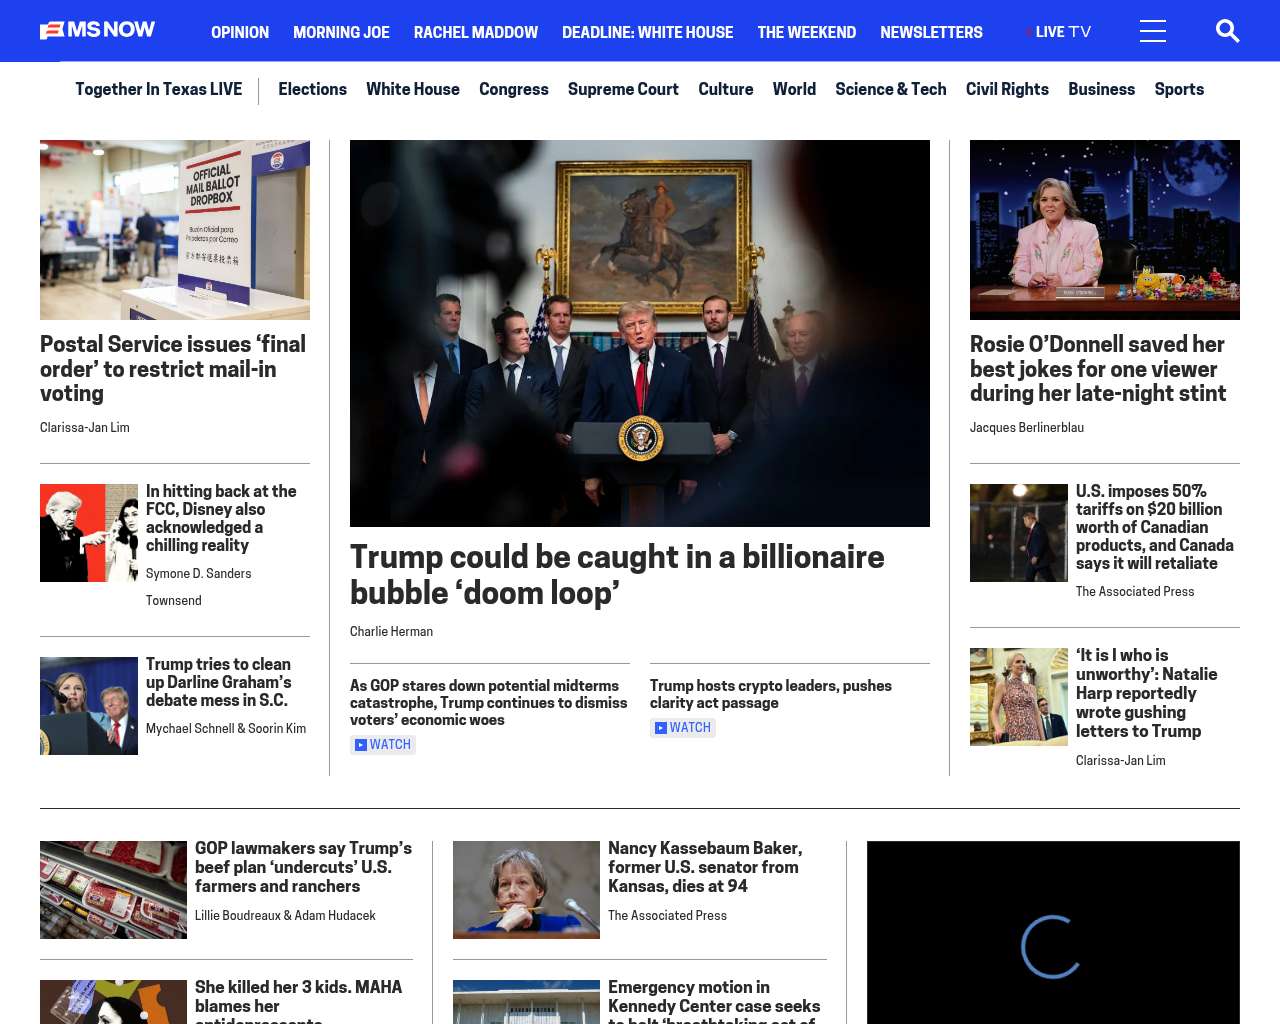Viewport: 1280px width, 1024px height.
Task: View author Charlie Herman's page
Action: click(x=391, y=632)
